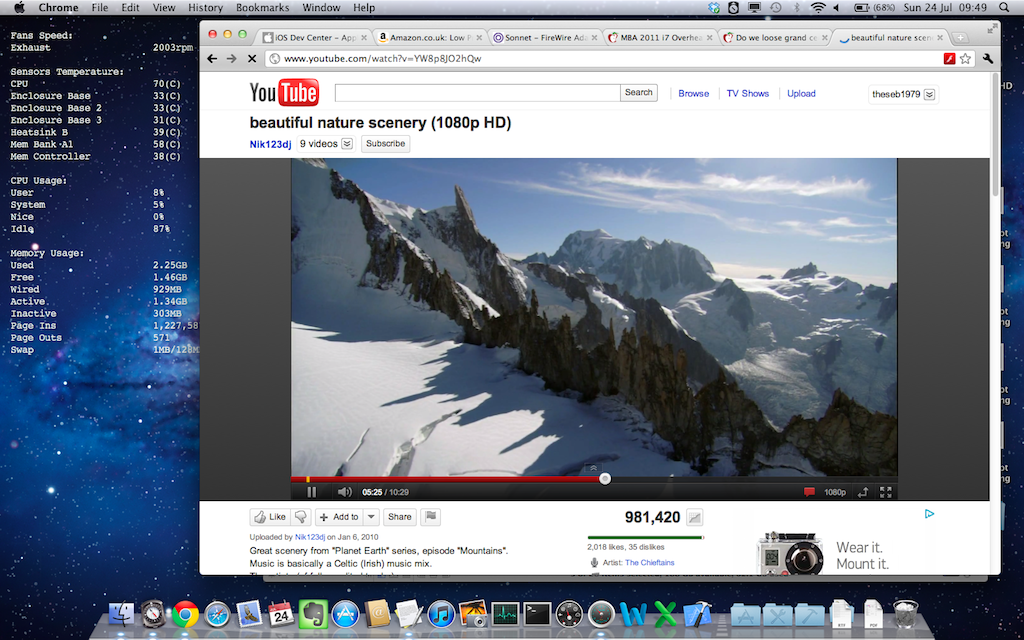Image resolution: width=1024 pixels, height=640 pixels.
Task: Switch to the Sonnet FireWire tab
Action: tap(545, 38)
